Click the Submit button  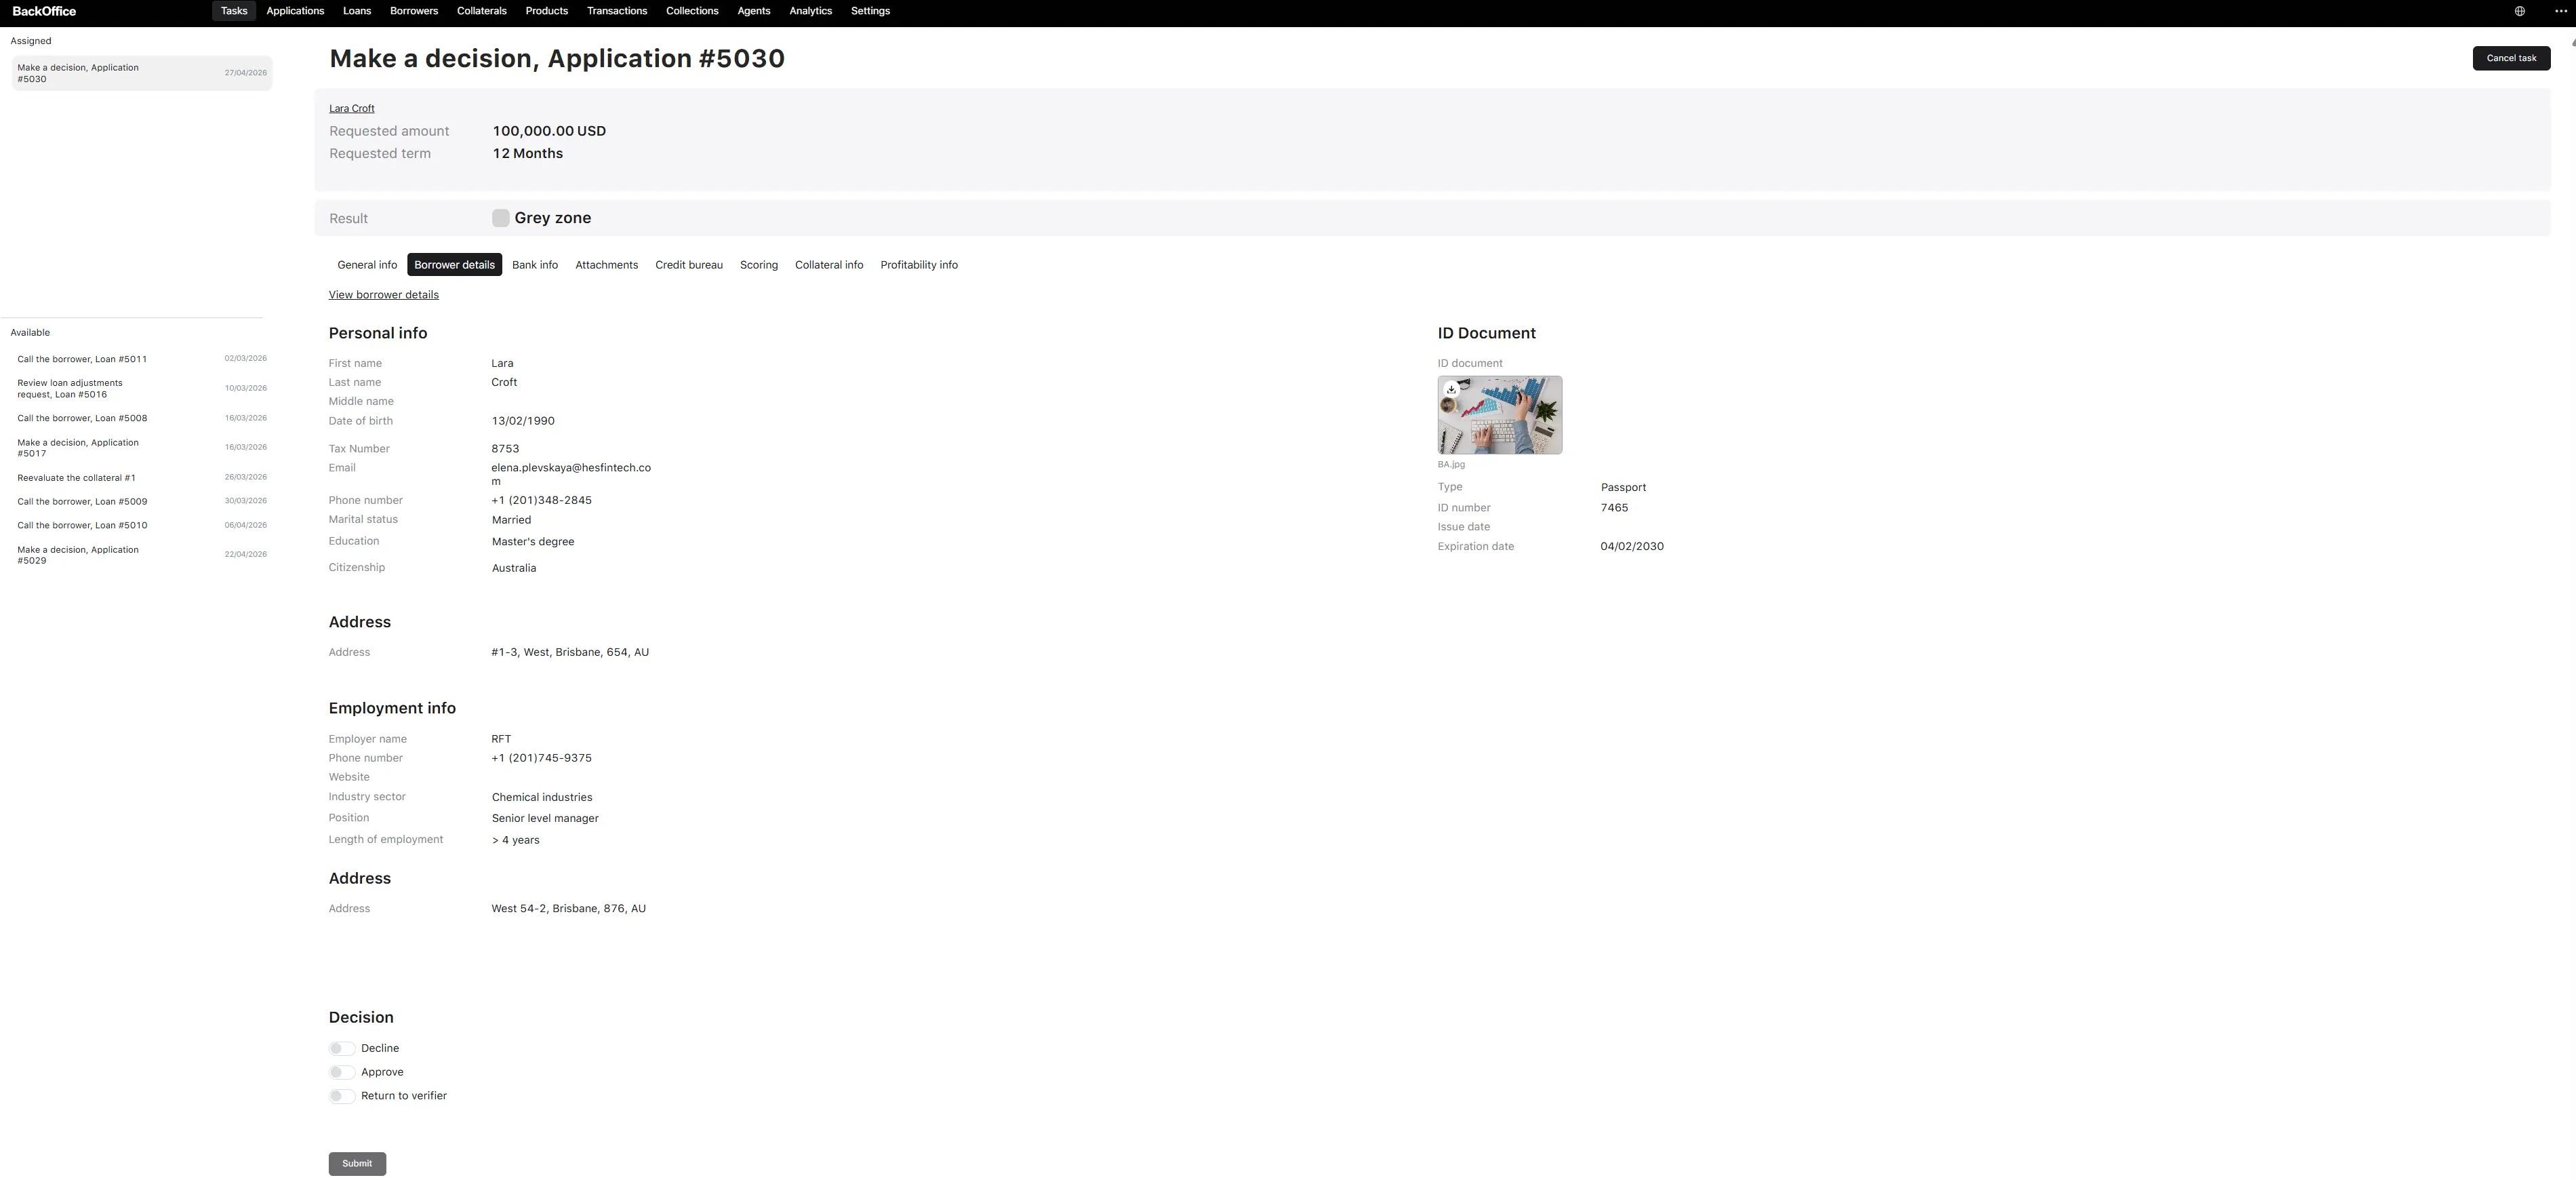click(357, 1164)
